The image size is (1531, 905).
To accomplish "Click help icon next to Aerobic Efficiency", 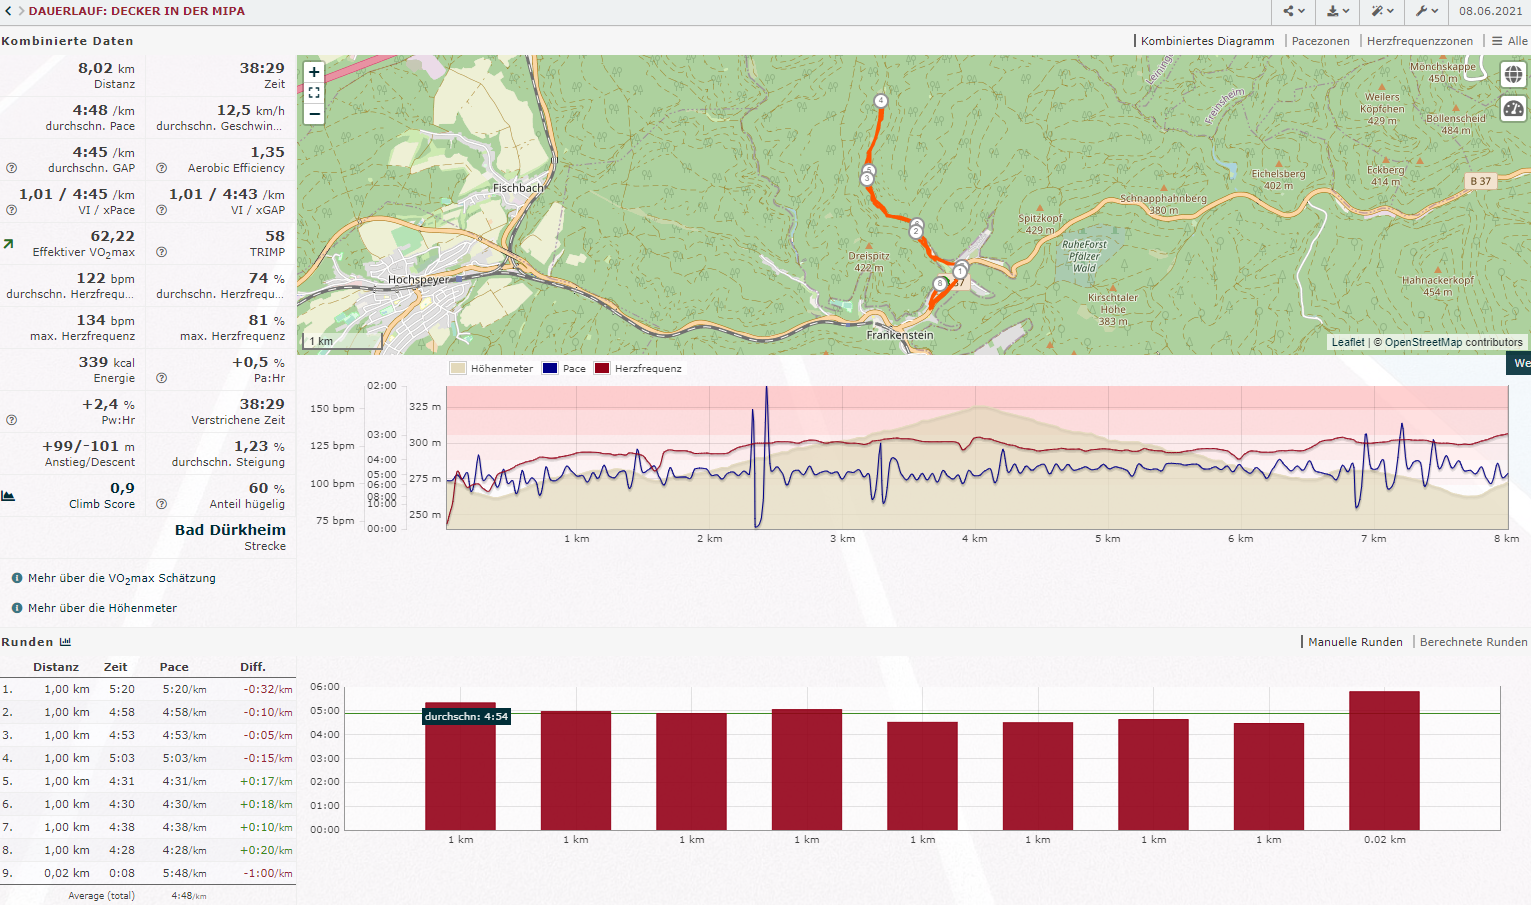I will click(x=162, y=168).
